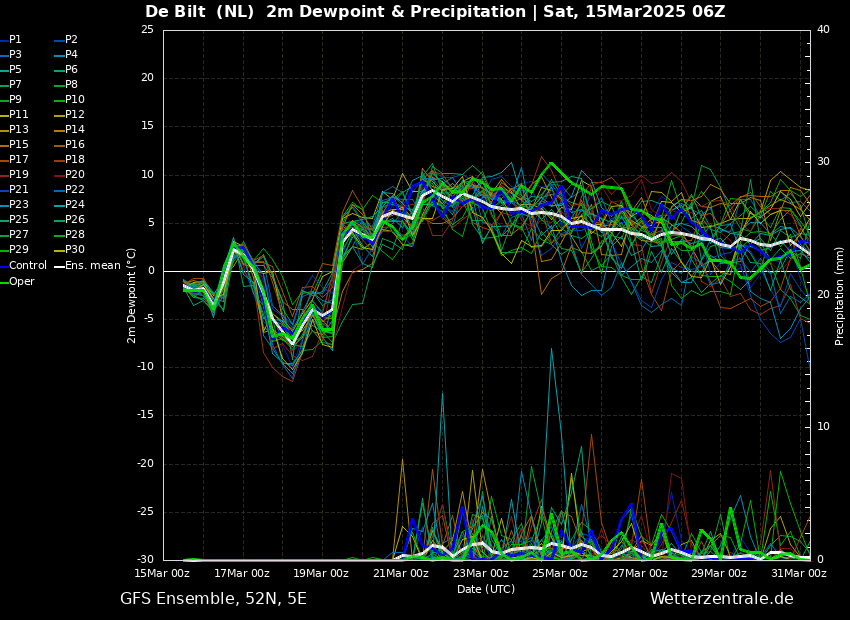Click the GFS Ensemble, 52N, 5E caption
850x620 pixels.
pyautogui.click(x=213, y=599)
